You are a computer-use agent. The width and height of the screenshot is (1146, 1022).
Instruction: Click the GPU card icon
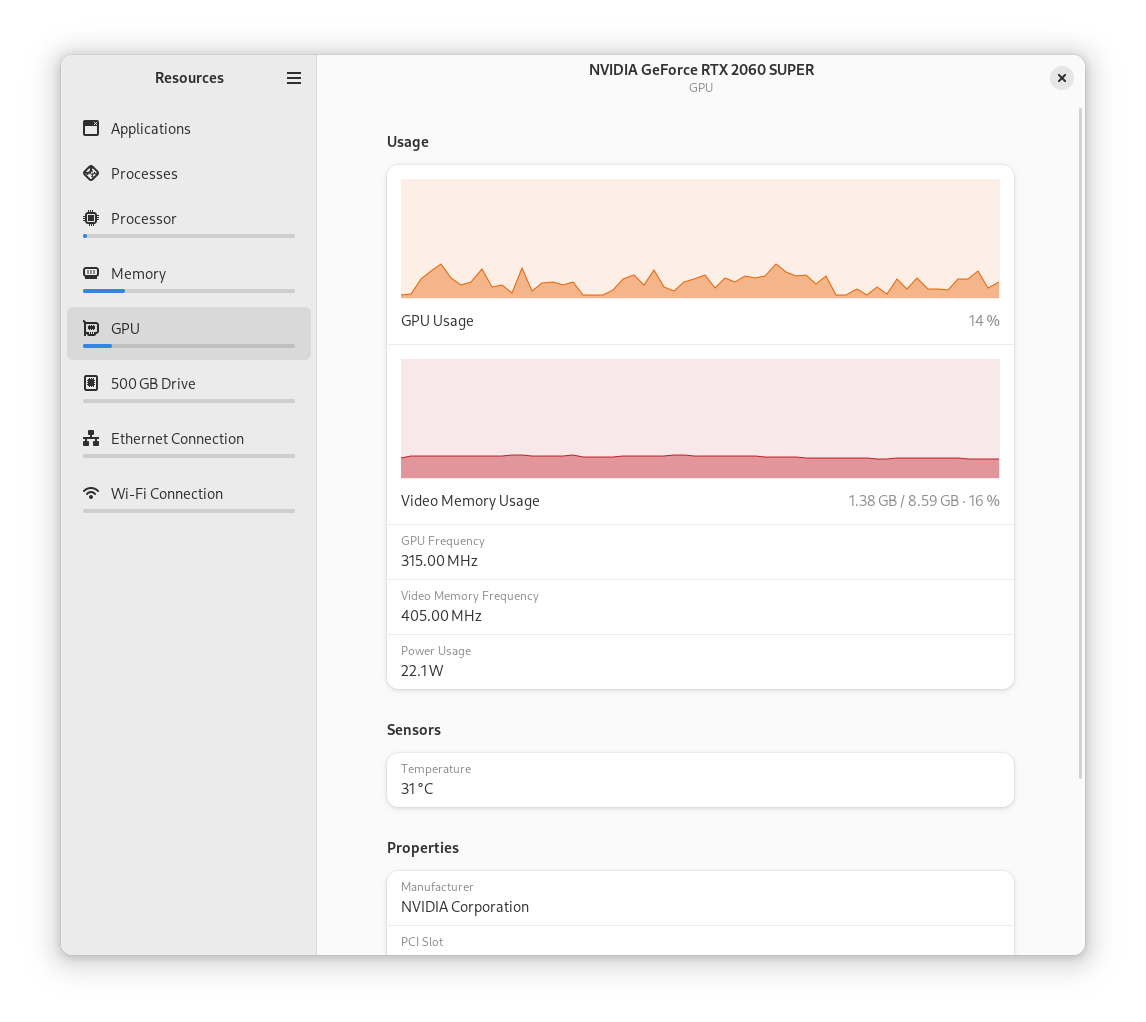[91, 328]
